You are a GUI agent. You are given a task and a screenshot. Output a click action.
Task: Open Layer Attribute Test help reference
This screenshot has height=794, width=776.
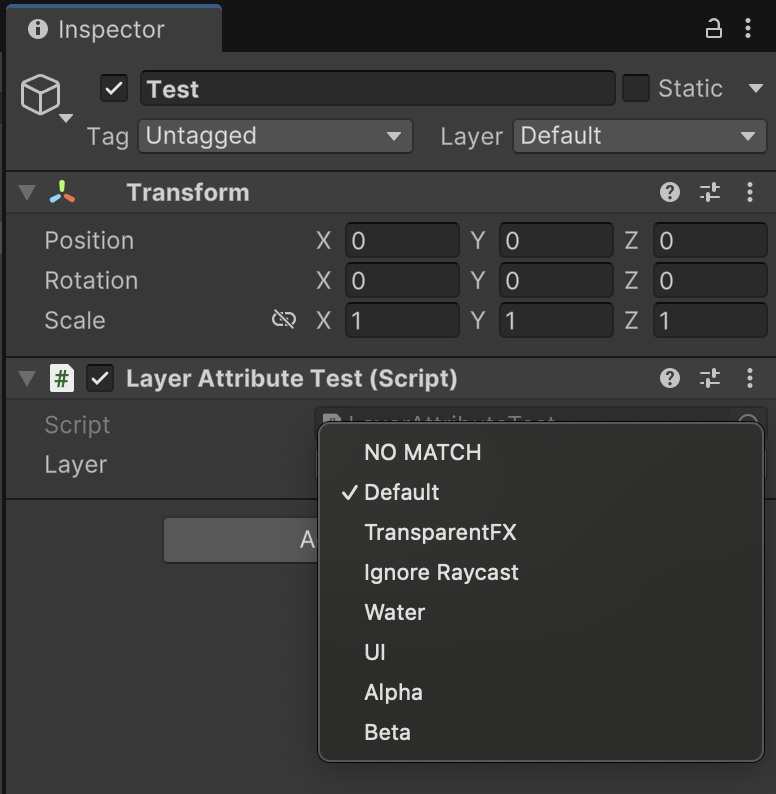(x=670, y=378)
